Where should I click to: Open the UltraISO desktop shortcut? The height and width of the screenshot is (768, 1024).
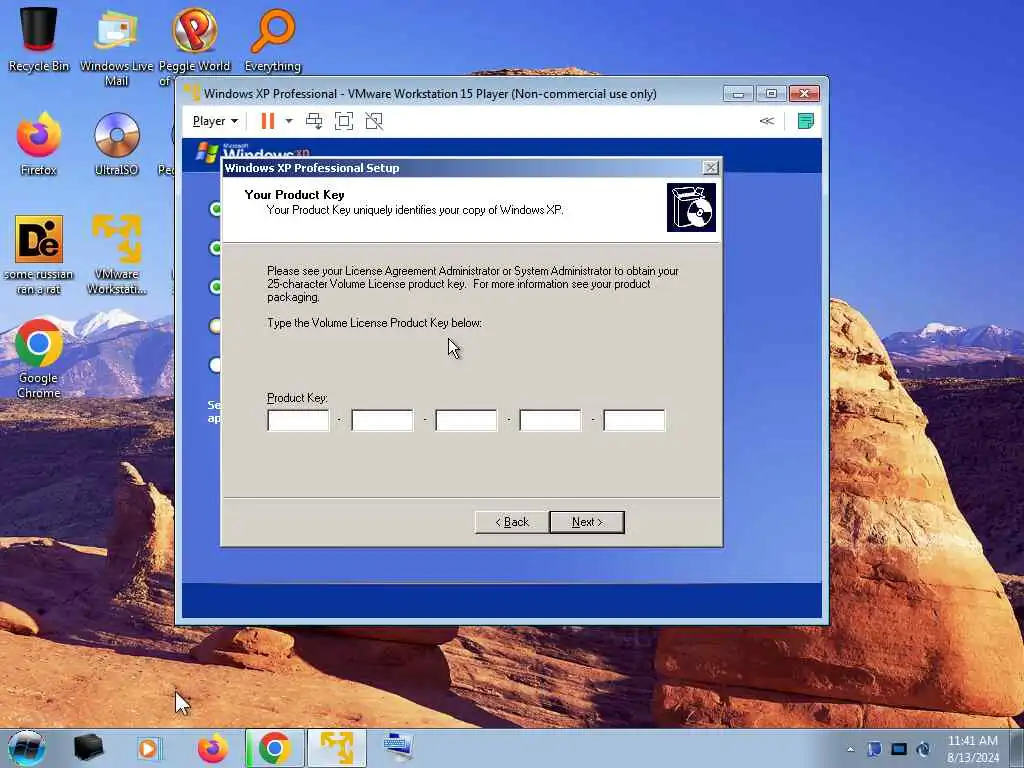pos(116,144)
